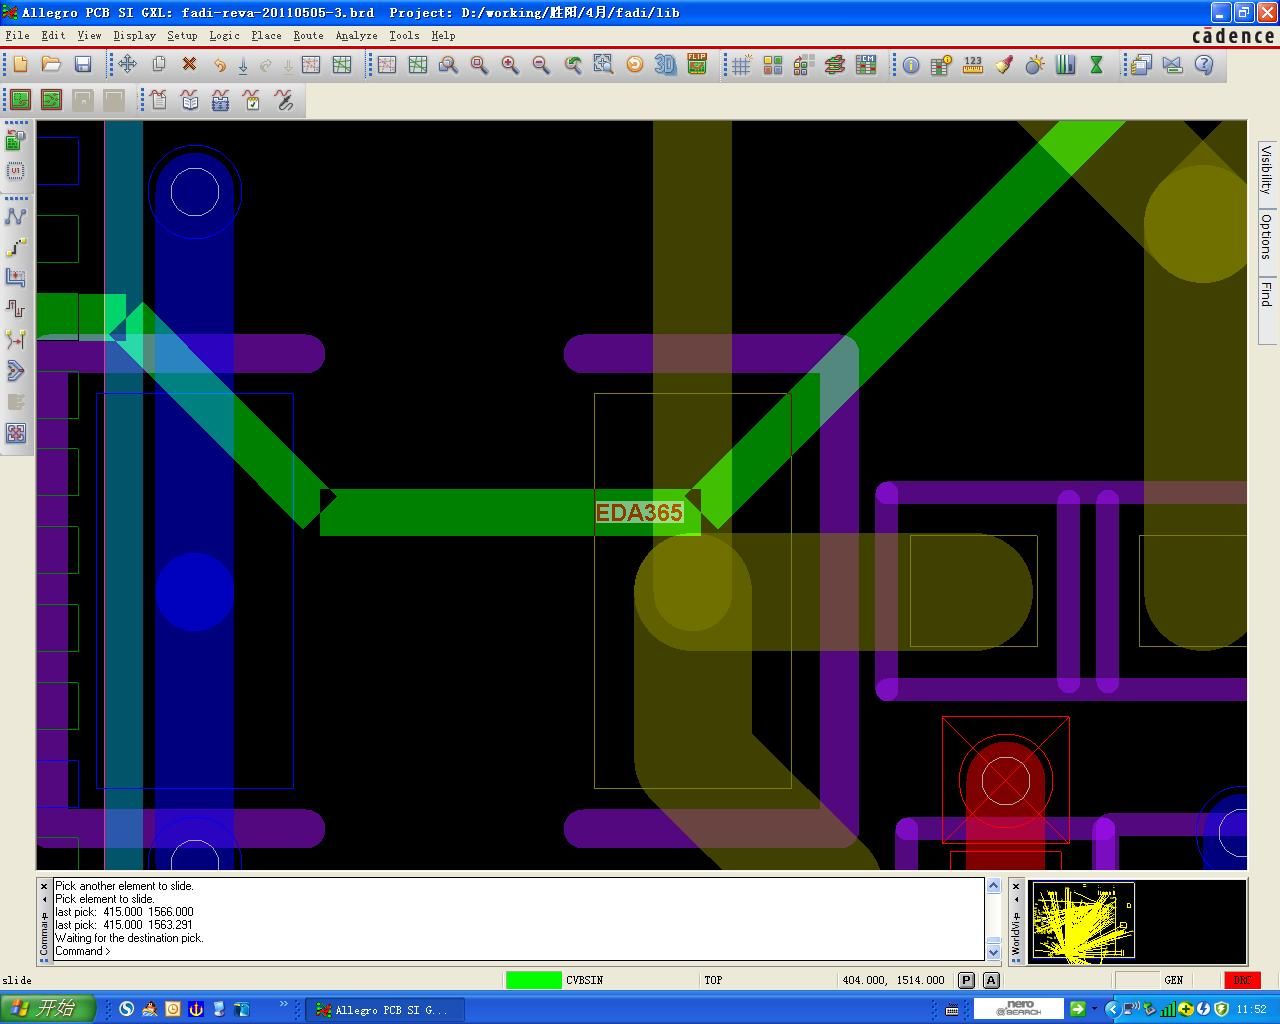Close the WorldView panel
Screen dimensions: 1280x1024
[1016, 886]
